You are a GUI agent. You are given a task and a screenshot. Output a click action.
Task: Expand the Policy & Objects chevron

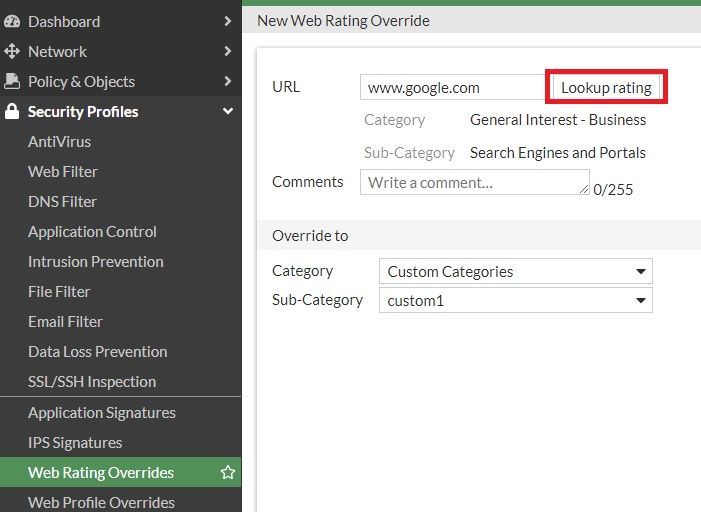click(x=228, y=81)
